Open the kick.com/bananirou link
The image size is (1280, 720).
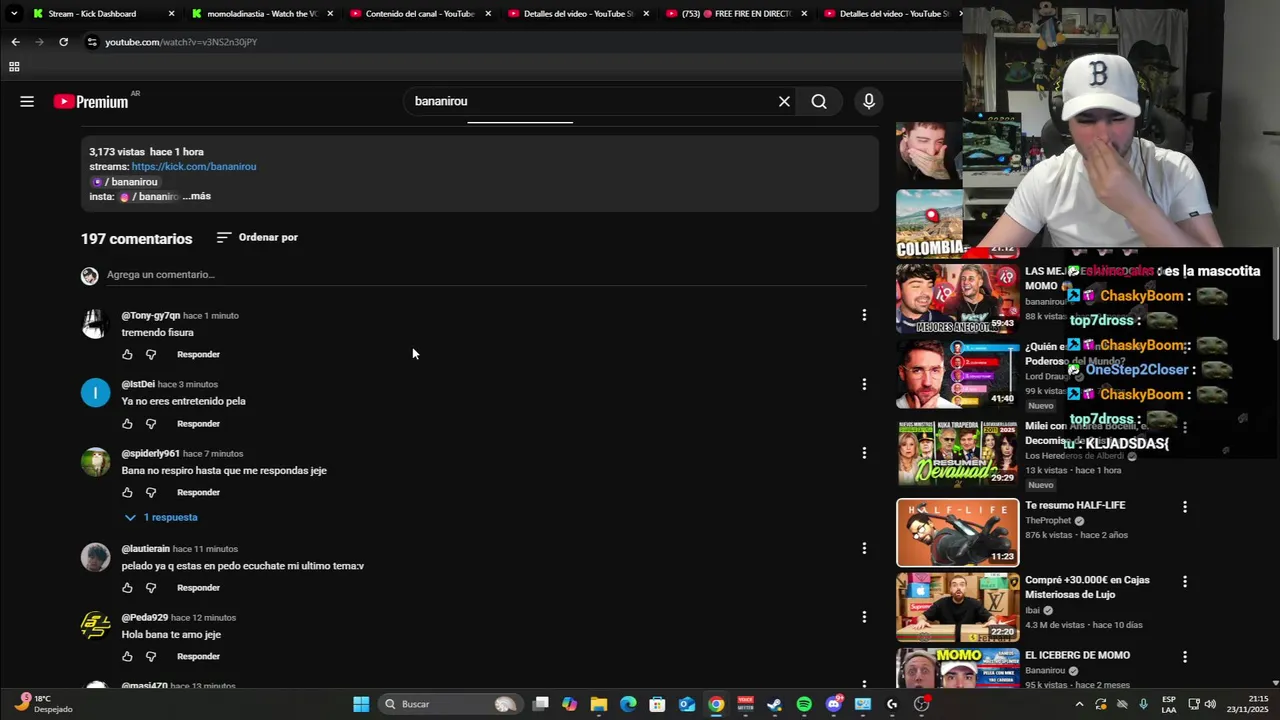[194, 167]
